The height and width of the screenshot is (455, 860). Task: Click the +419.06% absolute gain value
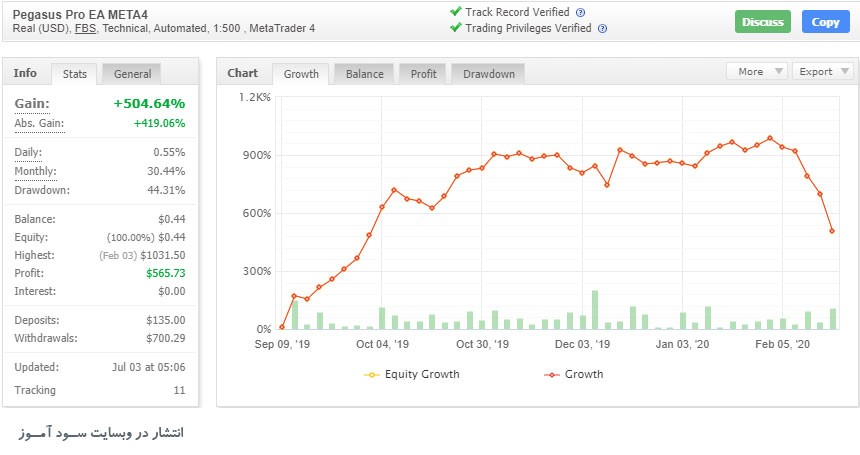pos(159,123)
